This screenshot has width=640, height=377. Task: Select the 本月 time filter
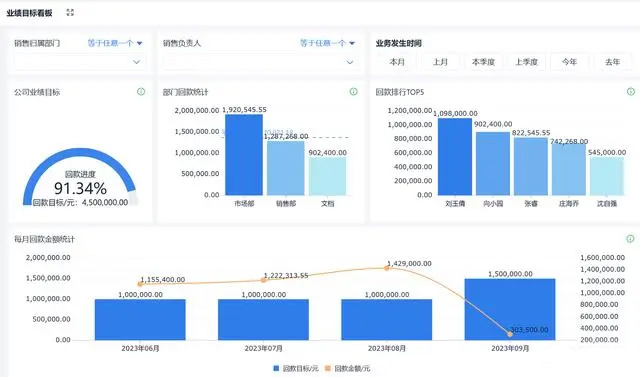397,62
